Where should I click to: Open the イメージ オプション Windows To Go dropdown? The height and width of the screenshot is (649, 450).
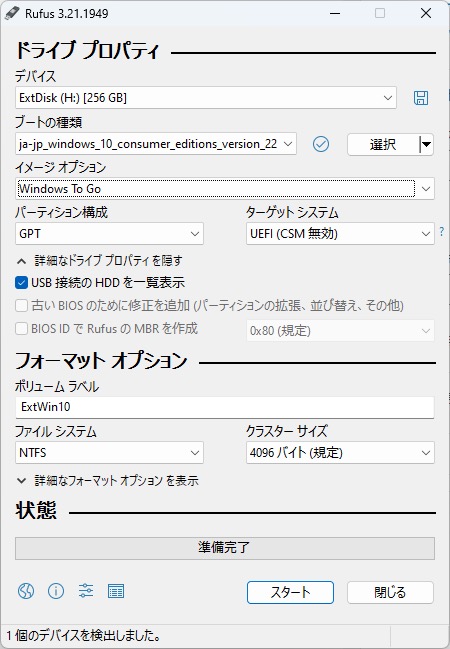[x=225, y=189]
